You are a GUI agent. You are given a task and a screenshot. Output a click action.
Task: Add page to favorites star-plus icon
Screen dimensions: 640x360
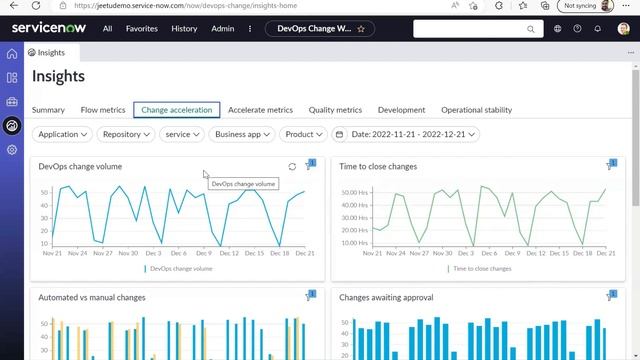[473, 6]
